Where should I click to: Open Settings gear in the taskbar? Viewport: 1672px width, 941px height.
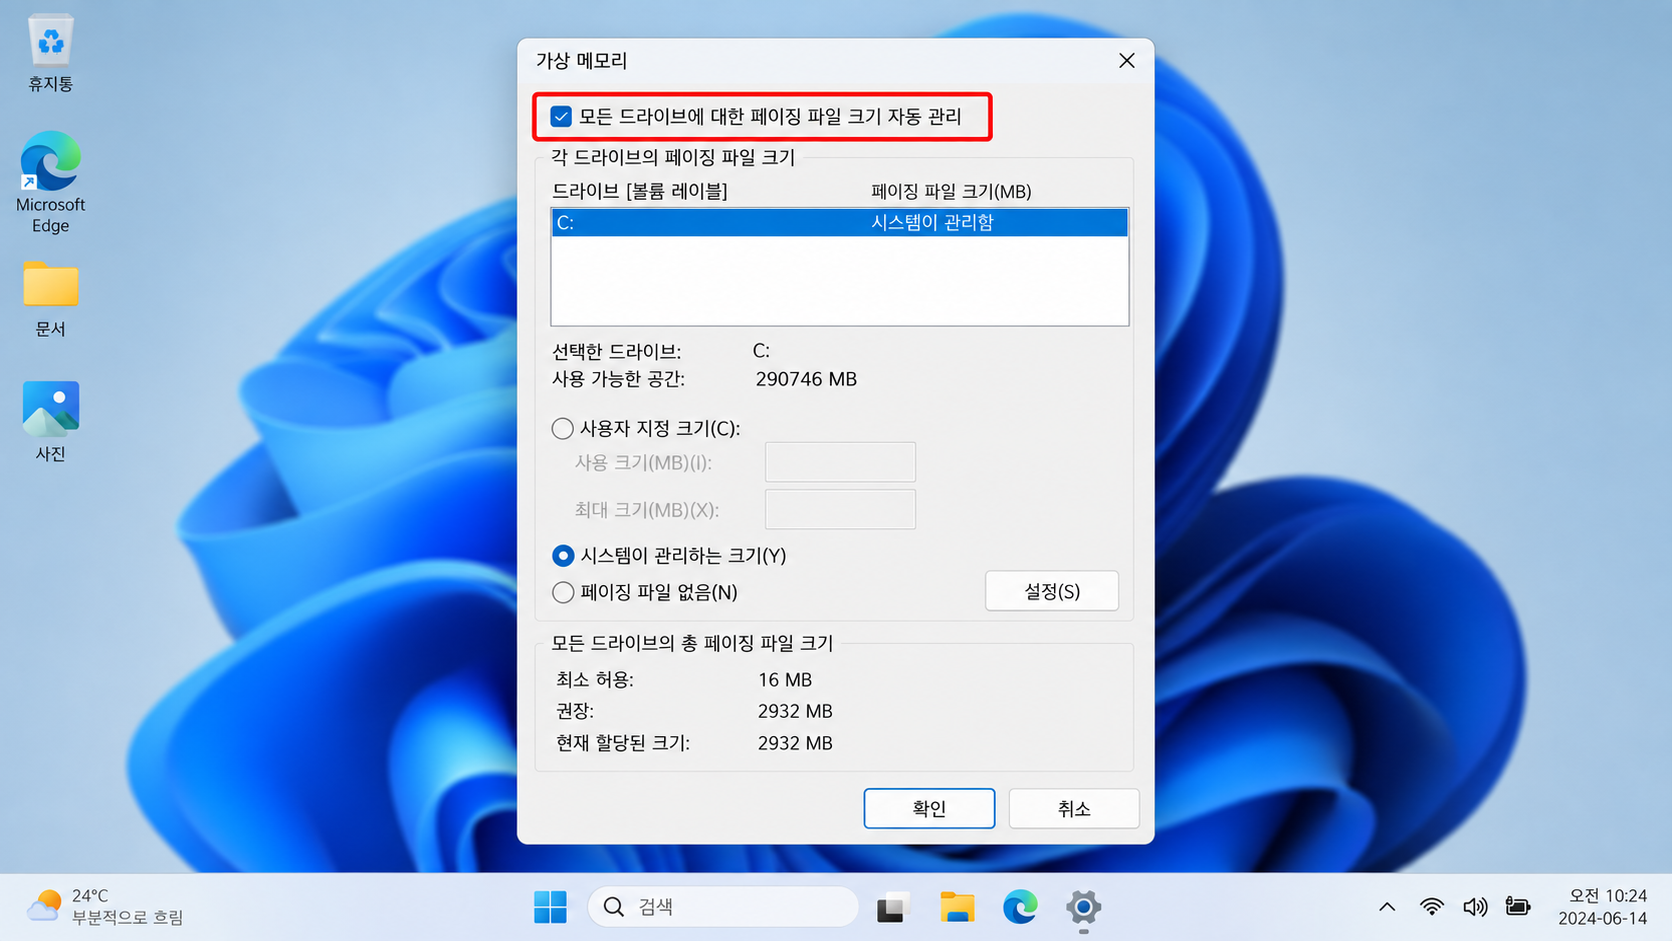click(1083, 907)
